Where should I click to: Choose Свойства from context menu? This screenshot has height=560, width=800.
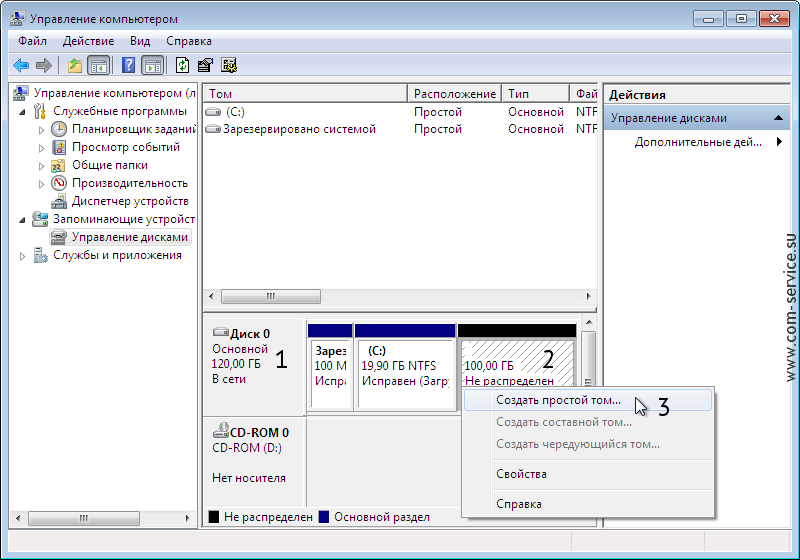tap(588, 474)
